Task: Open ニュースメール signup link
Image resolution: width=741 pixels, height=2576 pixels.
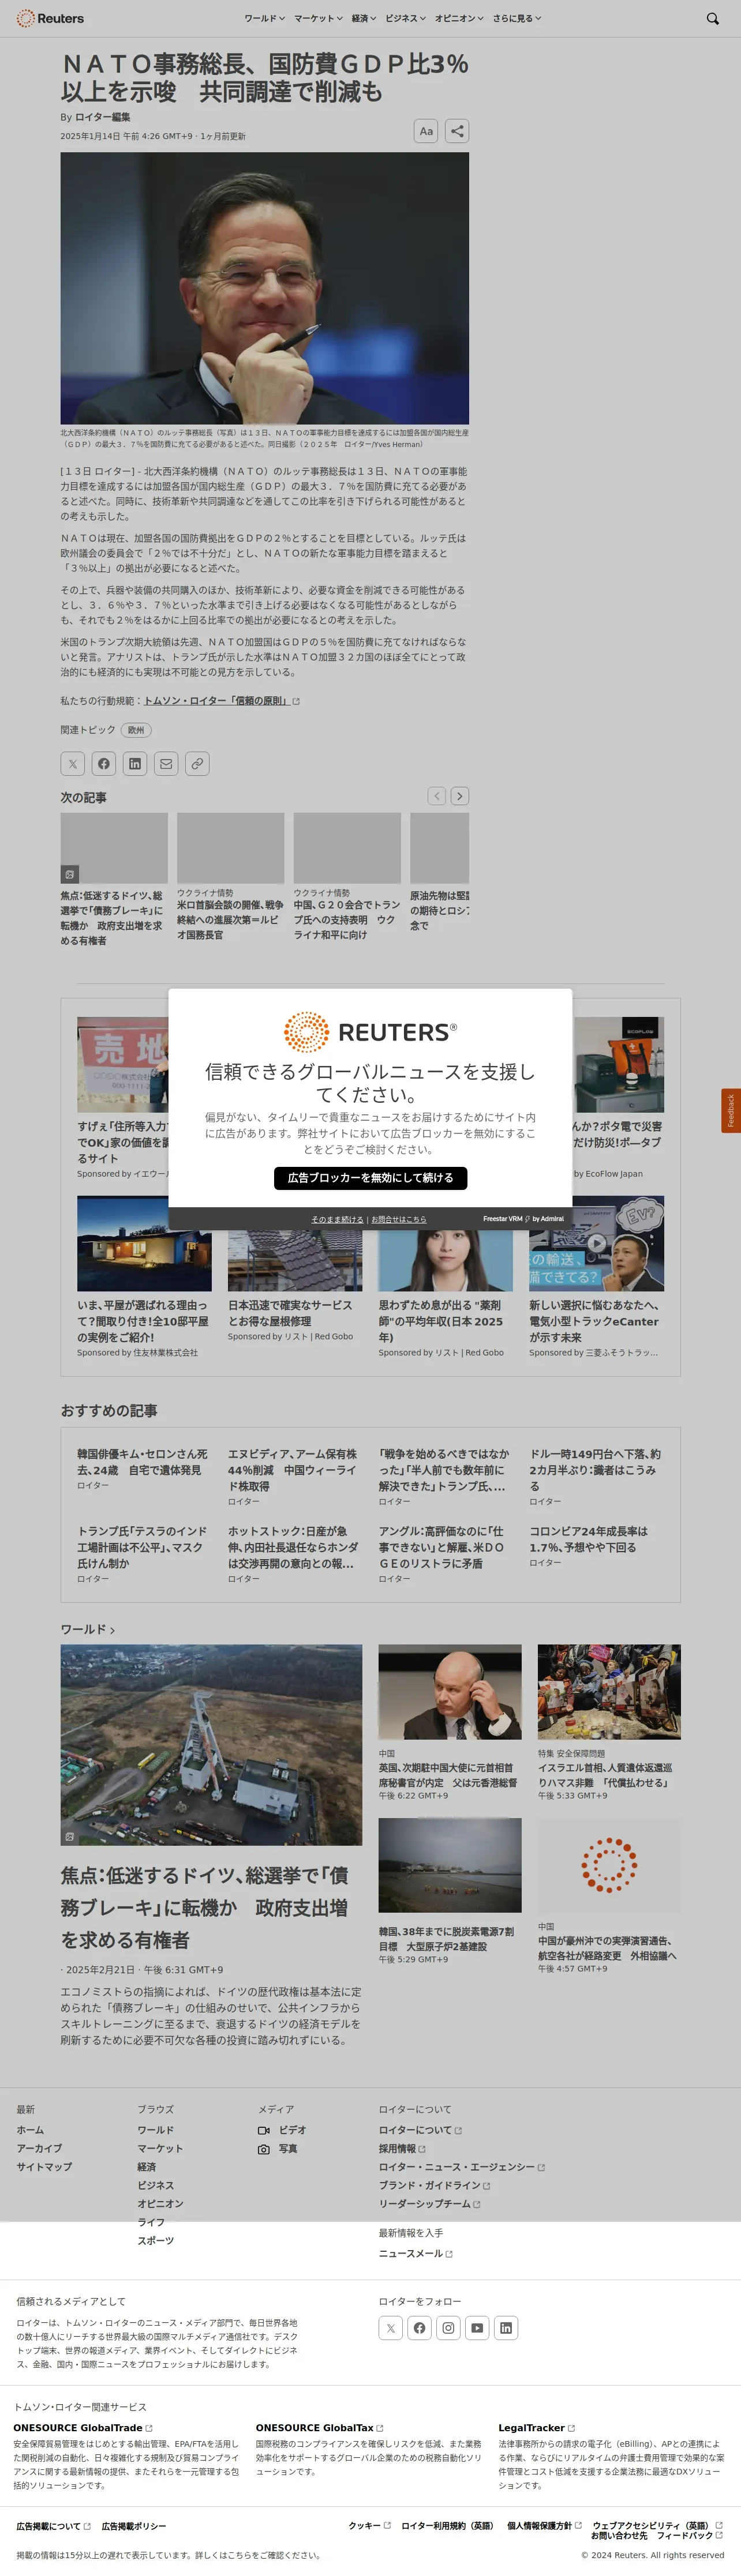Action: pyautogui.click(x=415, y=2253)
